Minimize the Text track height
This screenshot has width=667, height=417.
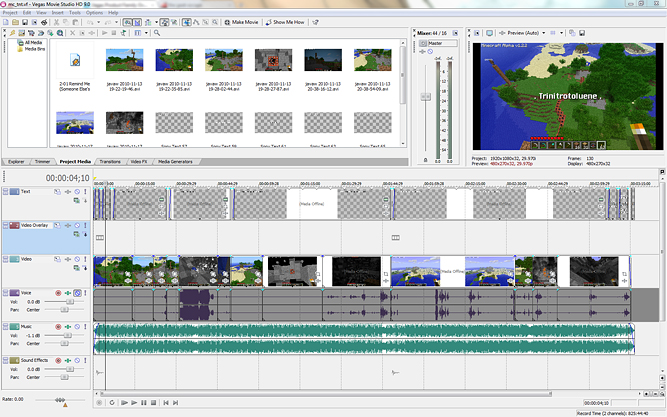[6, 190]
